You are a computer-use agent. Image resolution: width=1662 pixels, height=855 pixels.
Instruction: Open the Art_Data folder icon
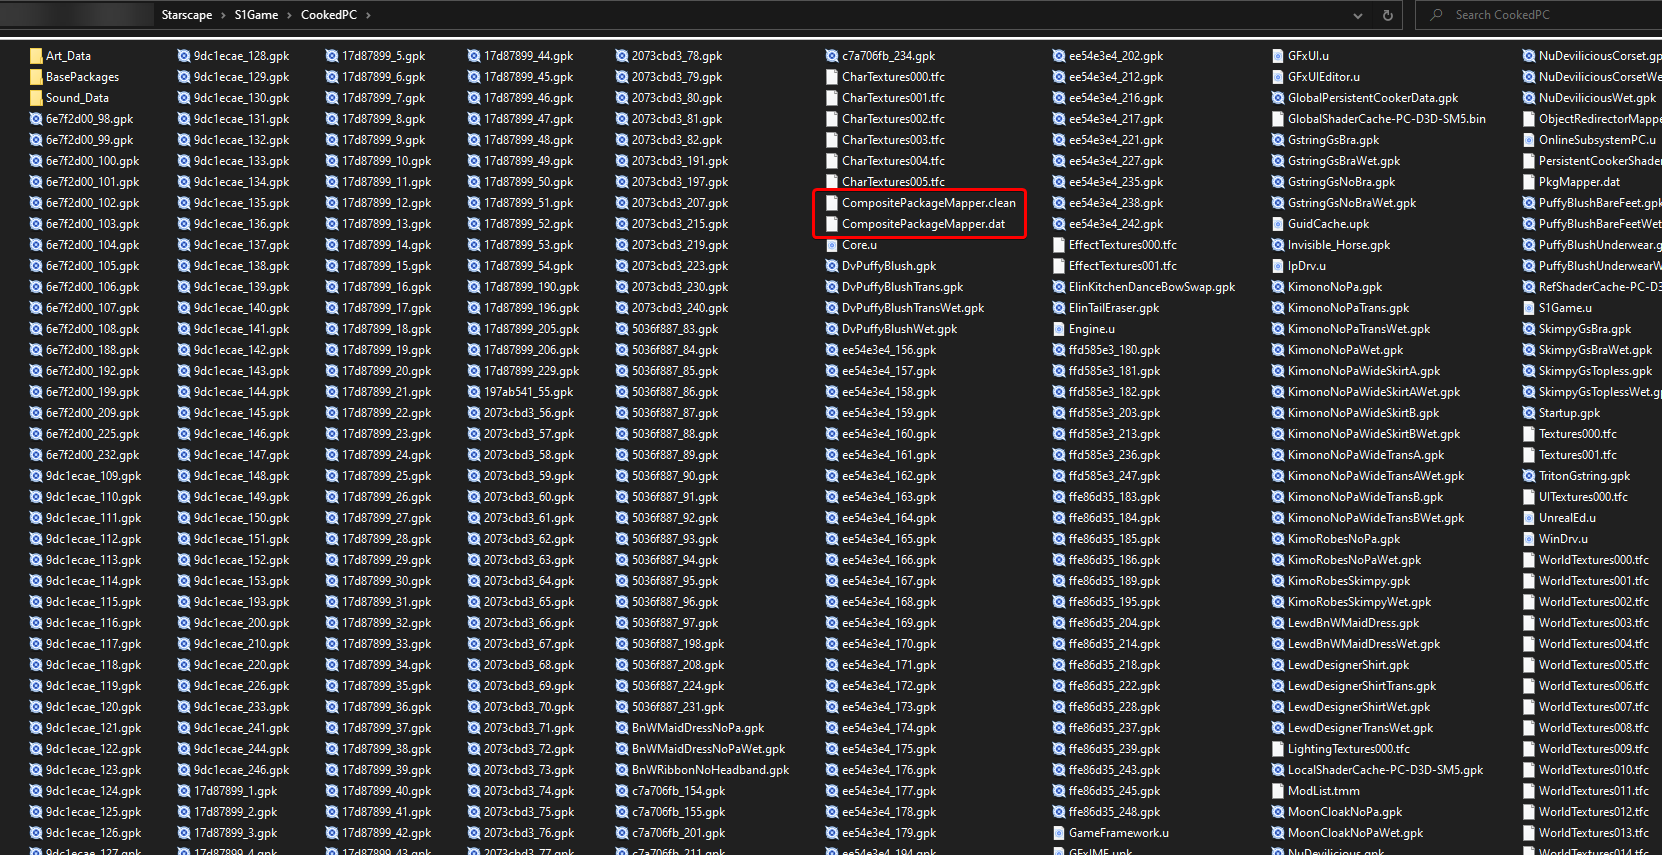point(36,56)
